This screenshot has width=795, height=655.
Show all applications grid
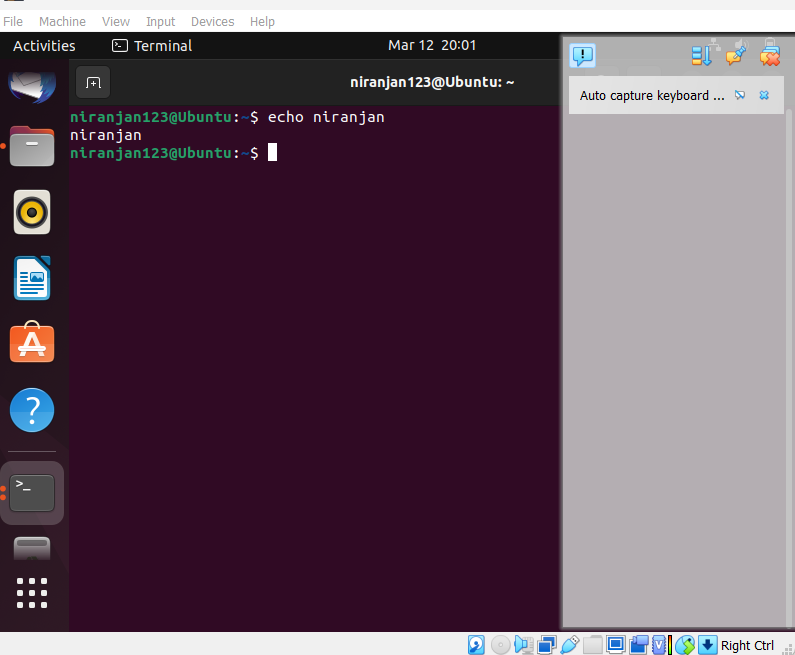tap(32, 593)
